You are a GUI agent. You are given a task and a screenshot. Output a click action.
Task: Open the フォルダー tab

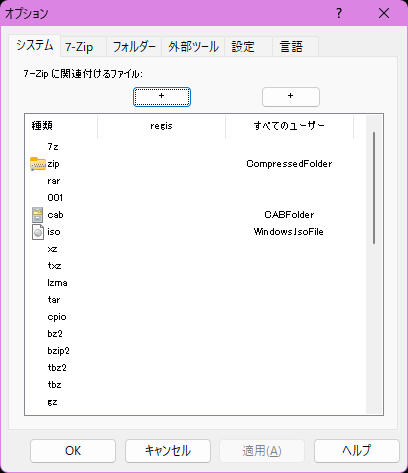[134, 47]
